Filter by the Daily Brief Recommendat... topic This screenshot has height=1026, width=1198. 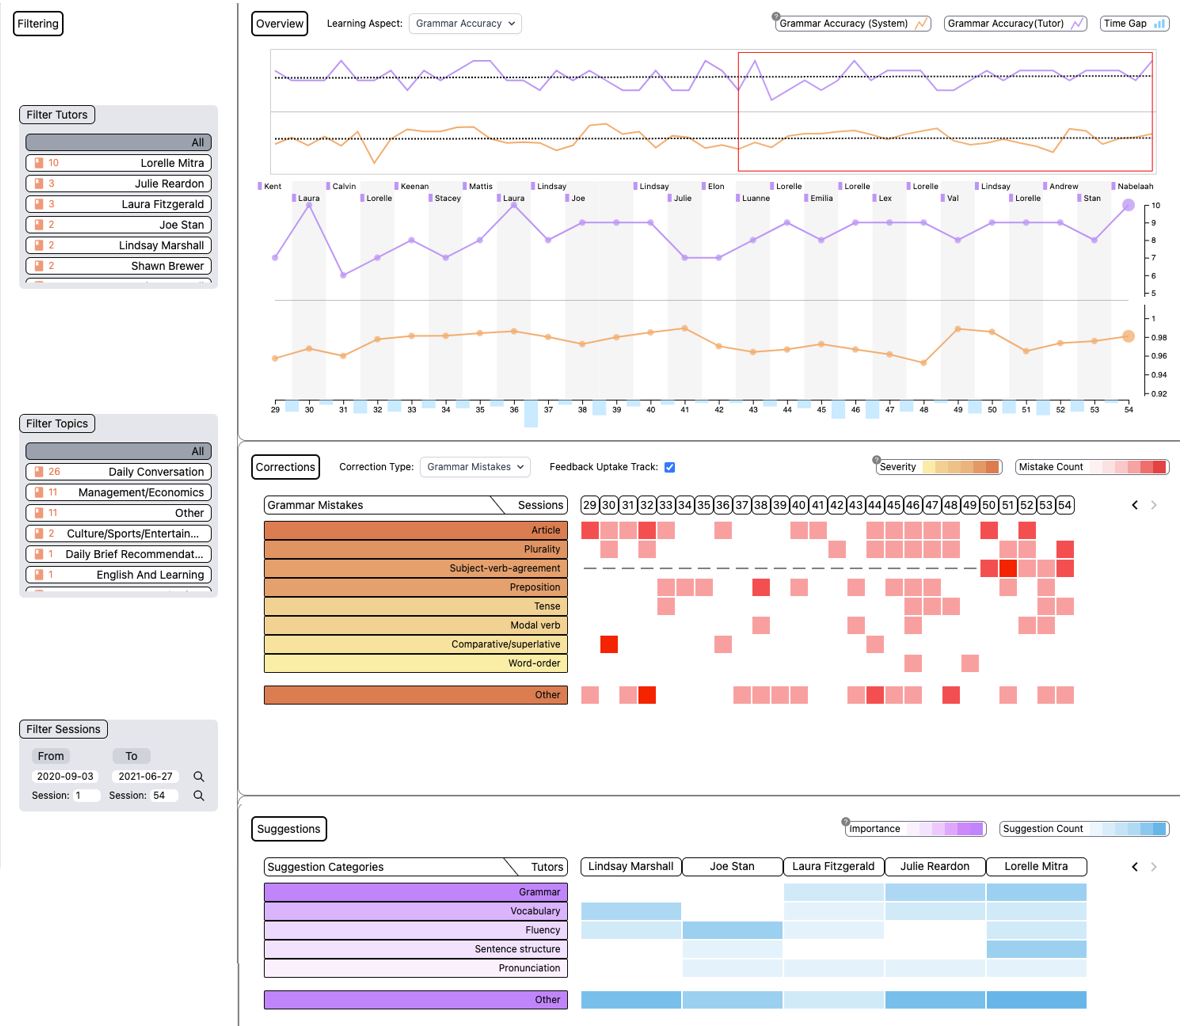pyautogui.click(x=118, y=554)
